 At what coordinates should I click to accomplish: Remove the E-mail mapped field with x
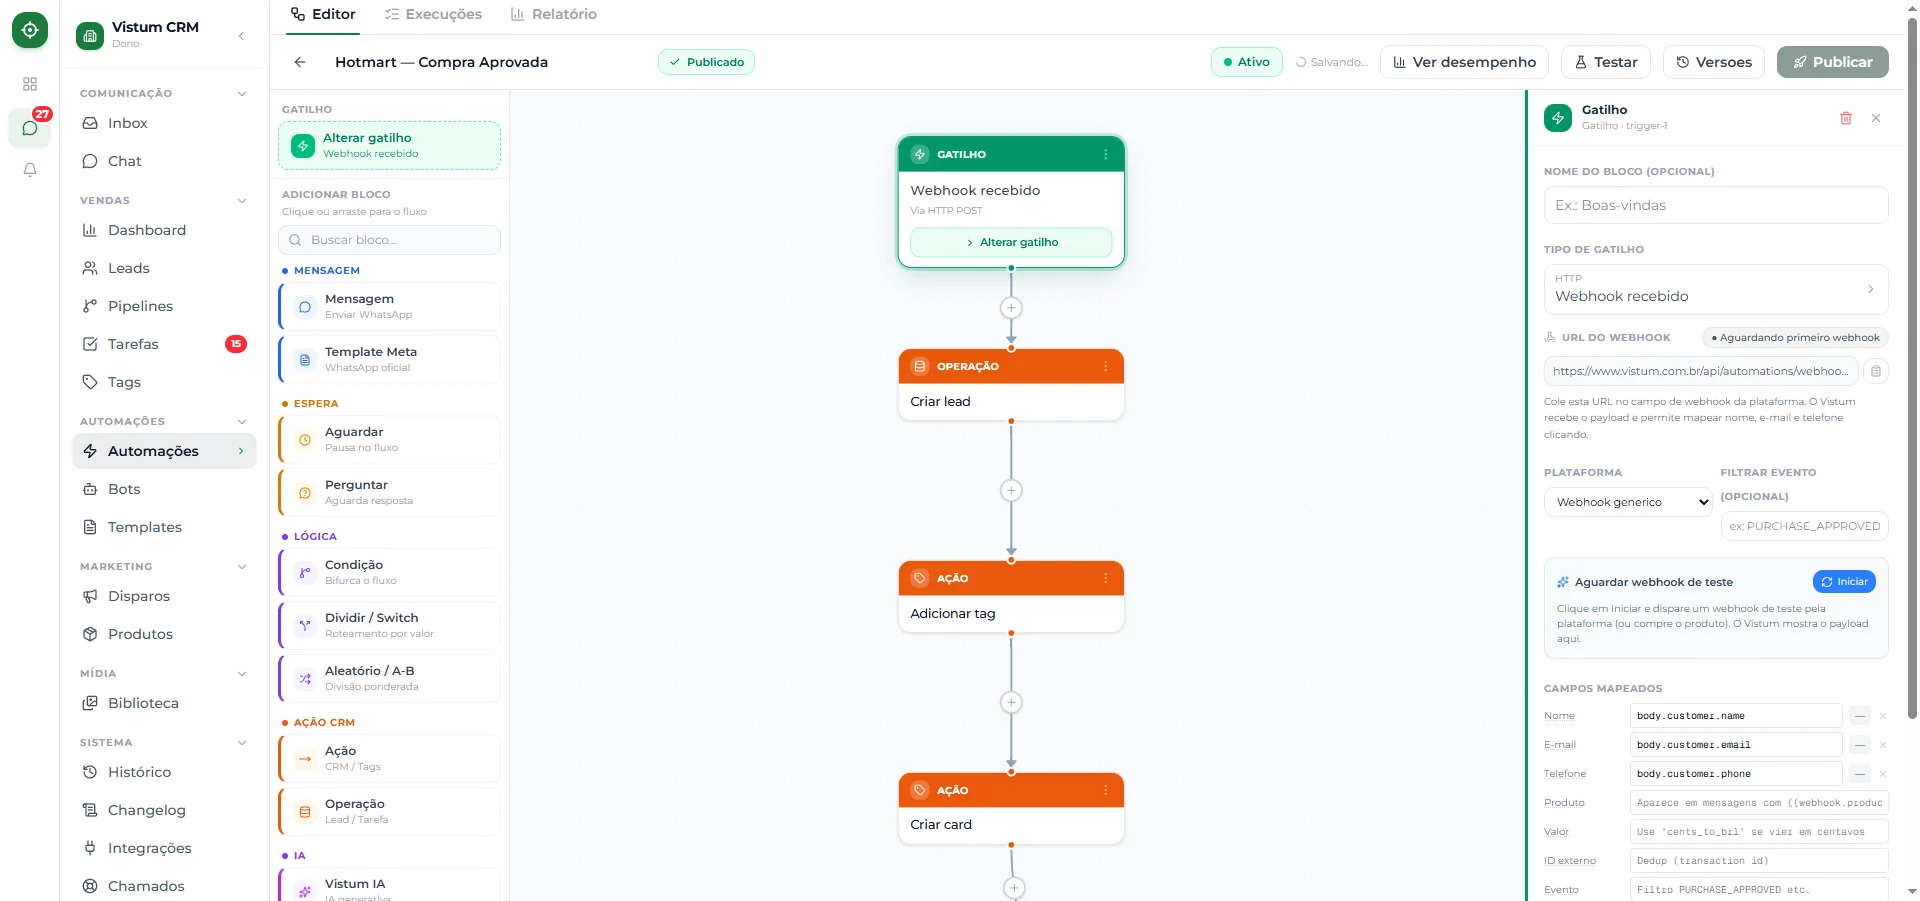(x=1883, y=745)
